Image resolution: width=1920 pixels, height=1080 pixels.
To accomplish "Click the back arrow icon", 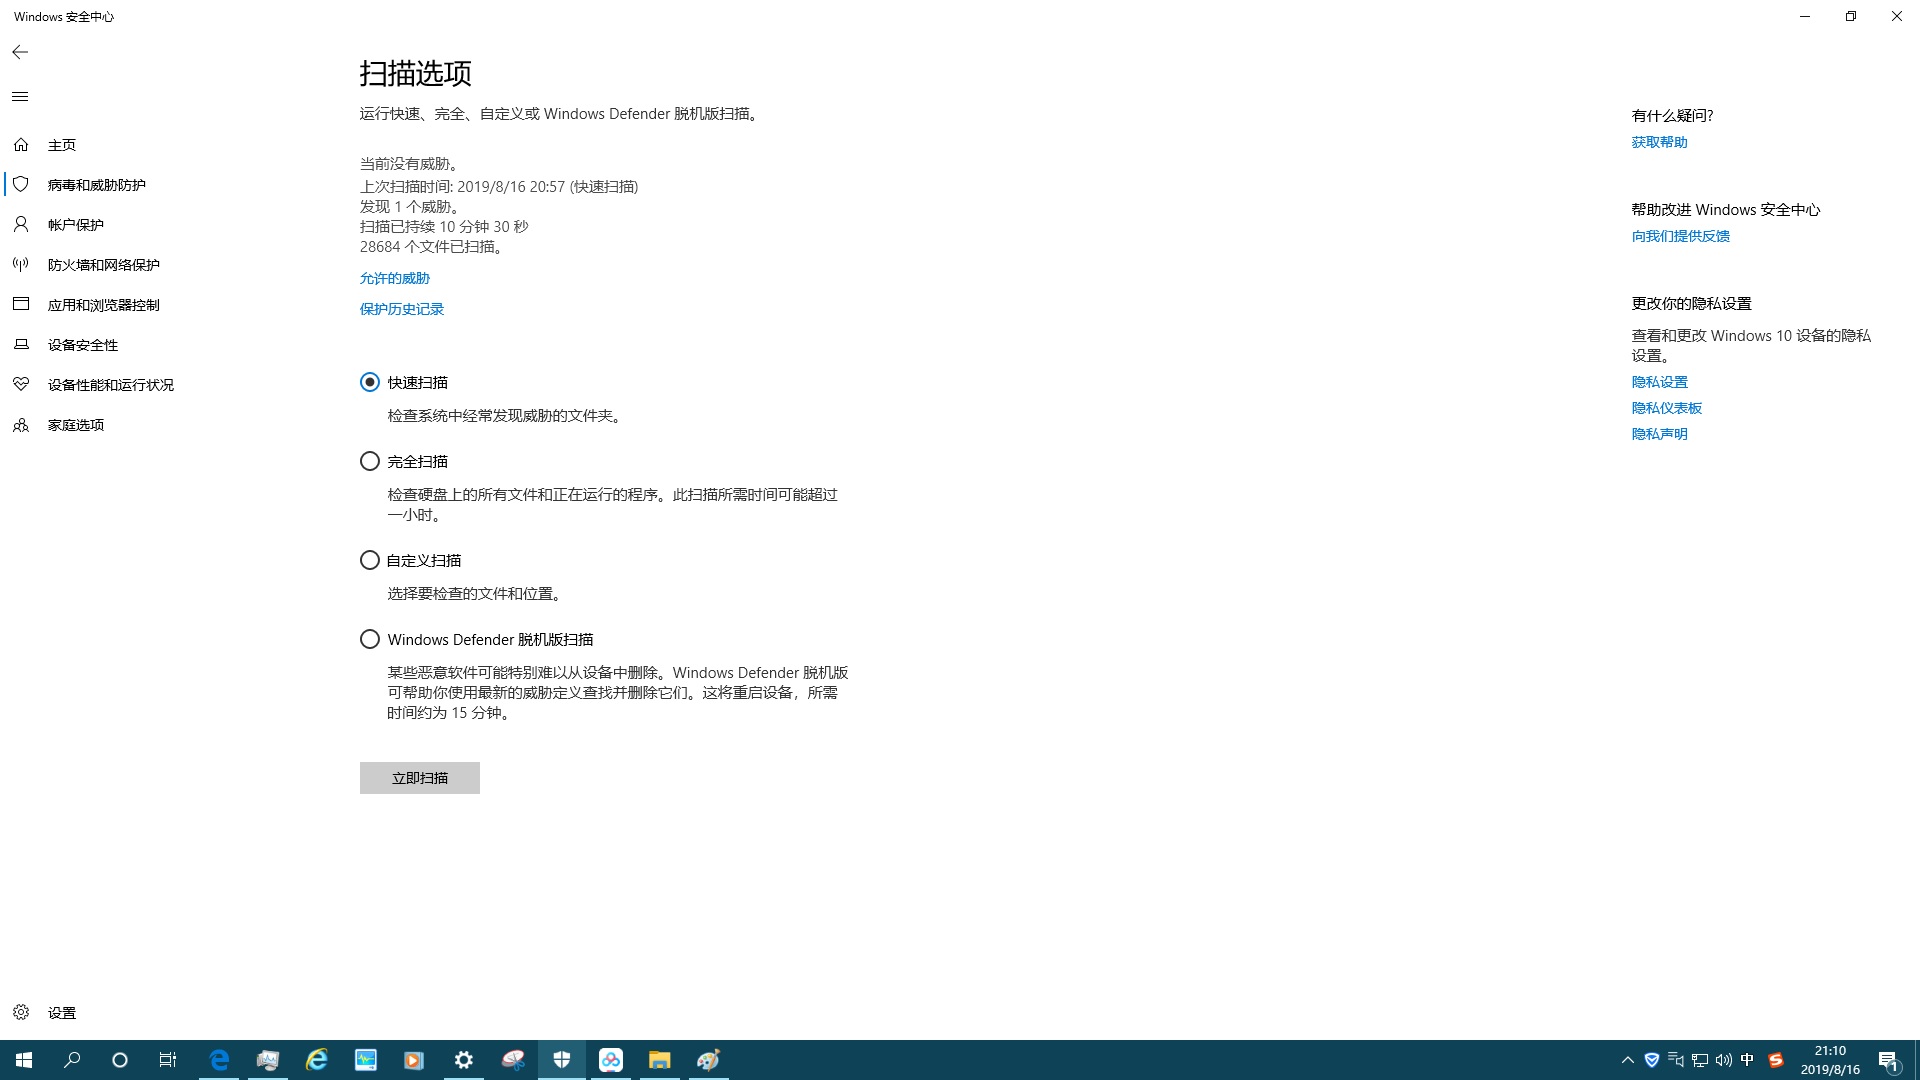I will click(x=20, y=52).
